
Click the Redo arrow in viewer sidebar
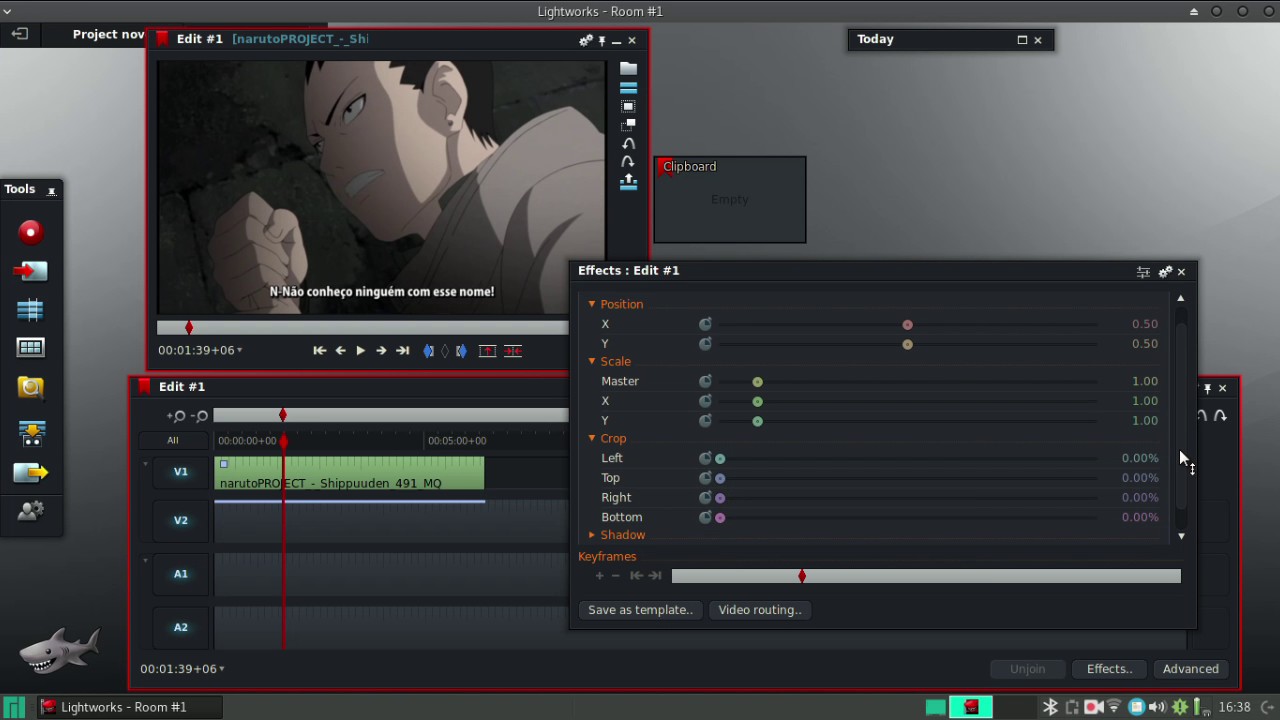click(628, 162)
